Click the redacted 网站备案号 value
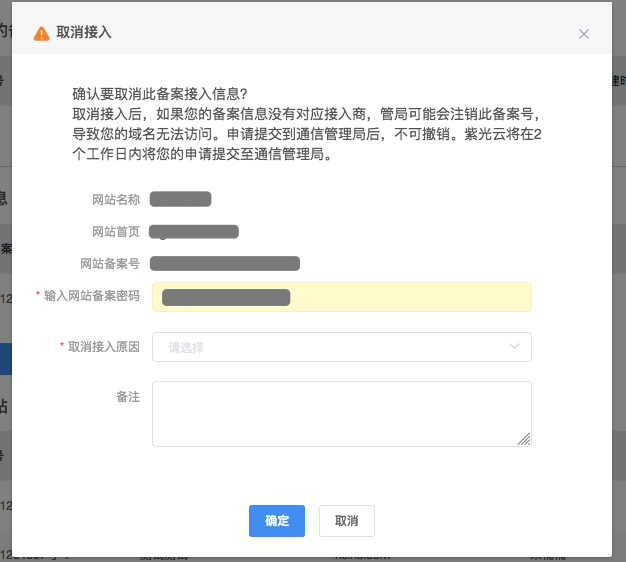Screen dimensions: 626x562 [225, 264]
